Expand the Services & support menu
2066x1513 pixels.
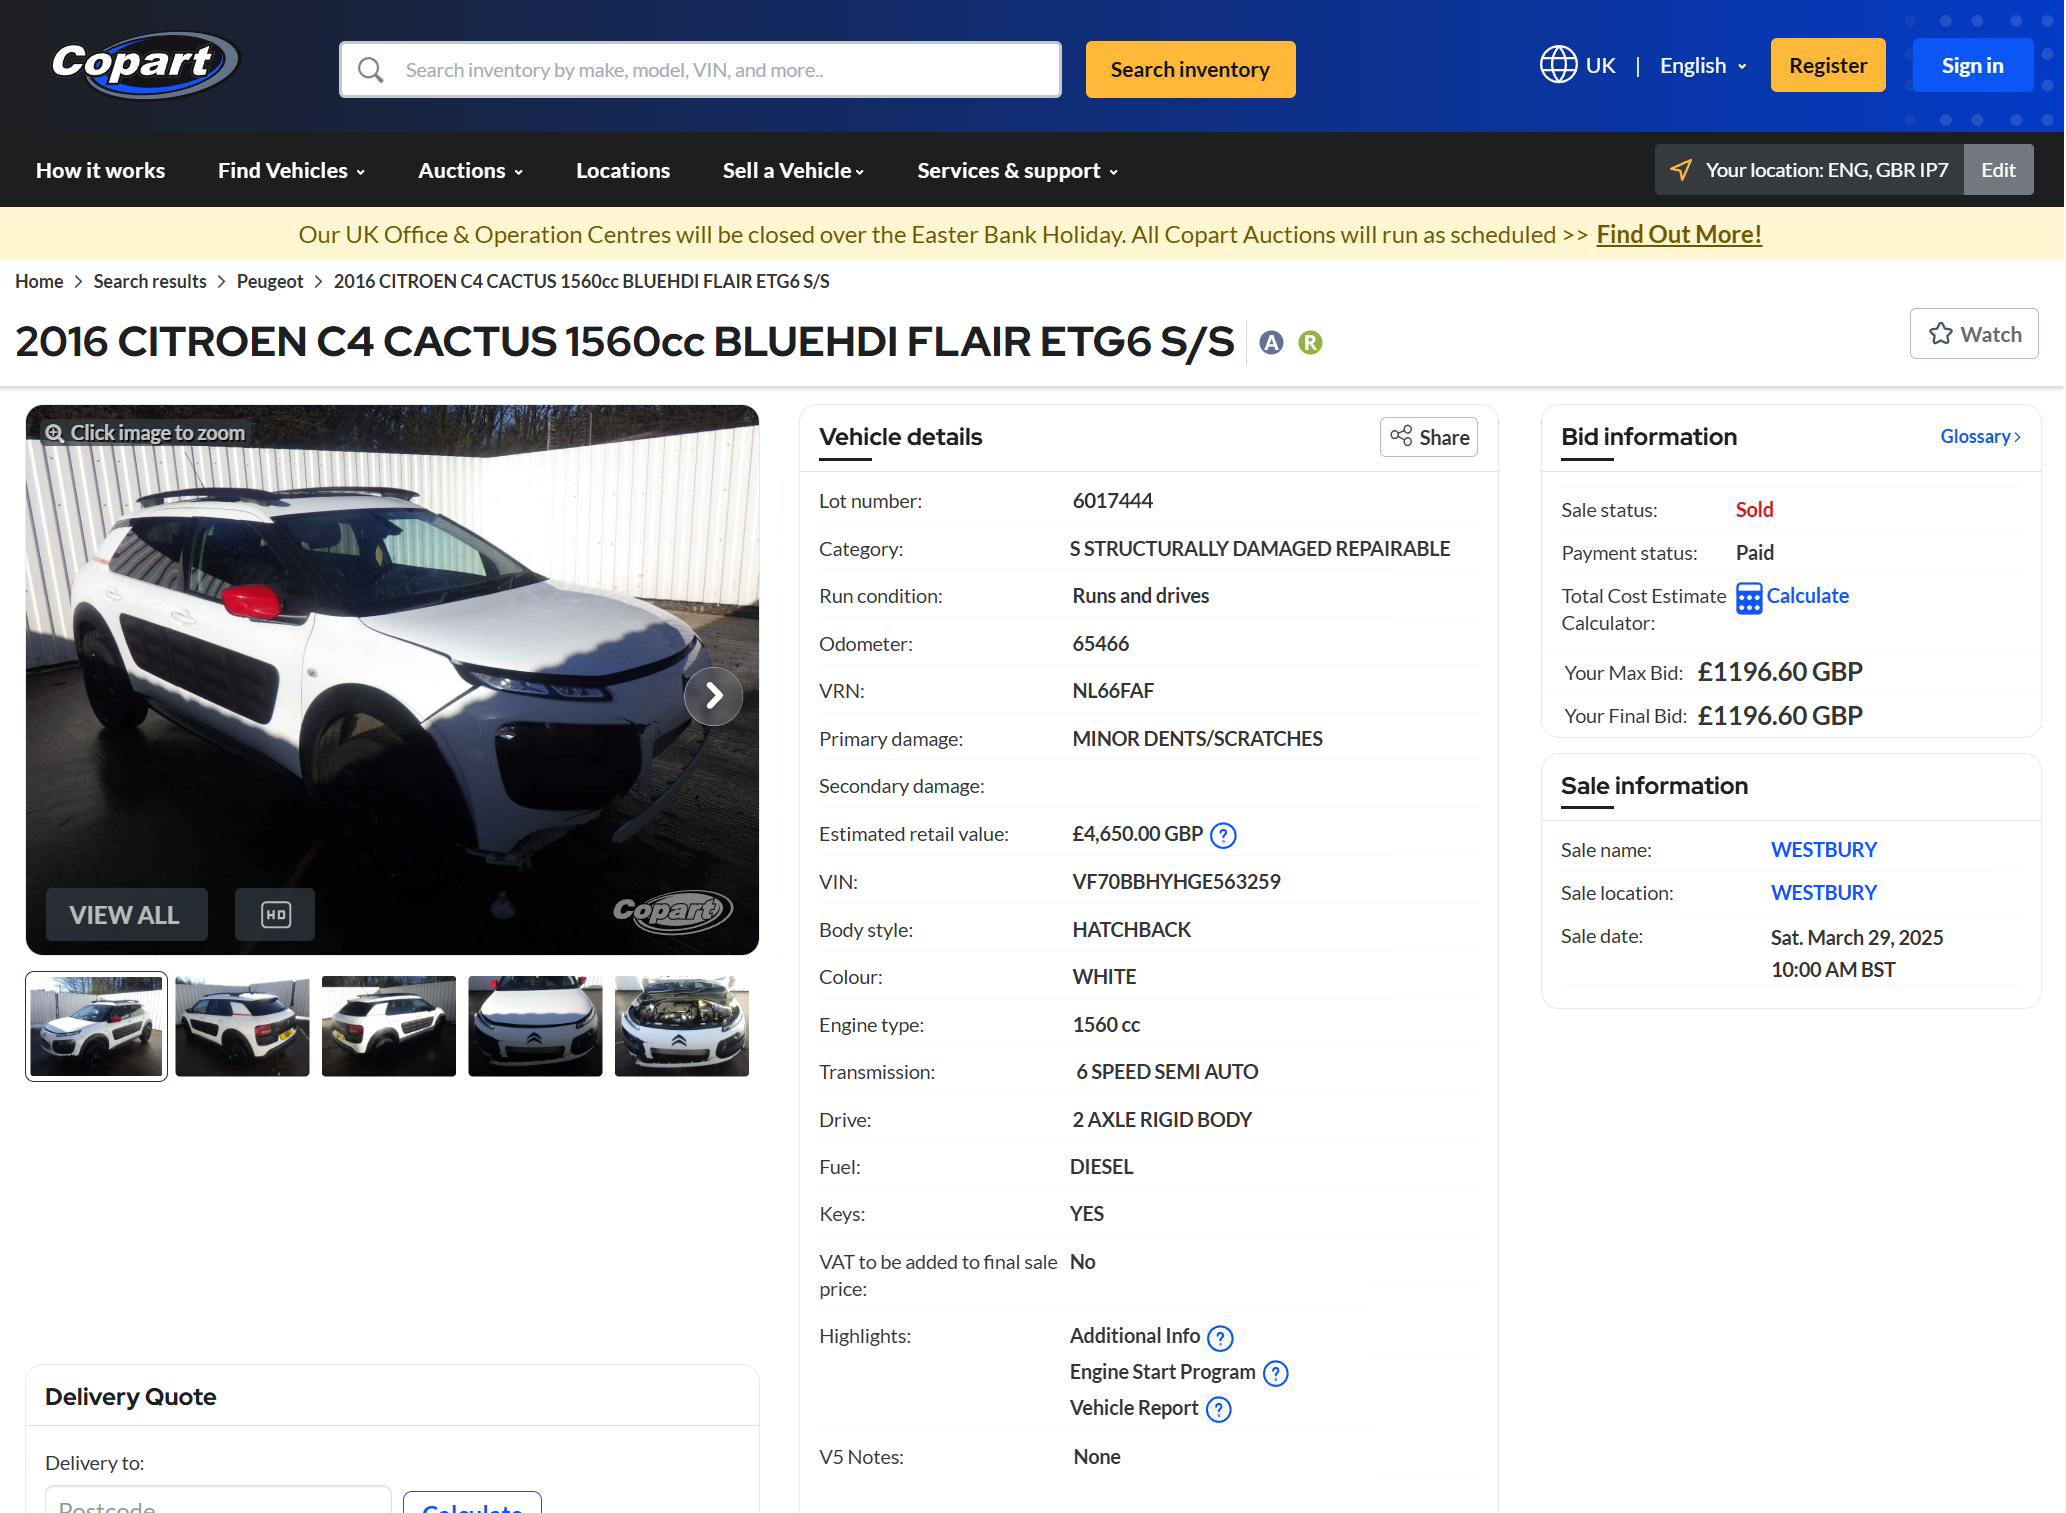(x=1017, y=171)
